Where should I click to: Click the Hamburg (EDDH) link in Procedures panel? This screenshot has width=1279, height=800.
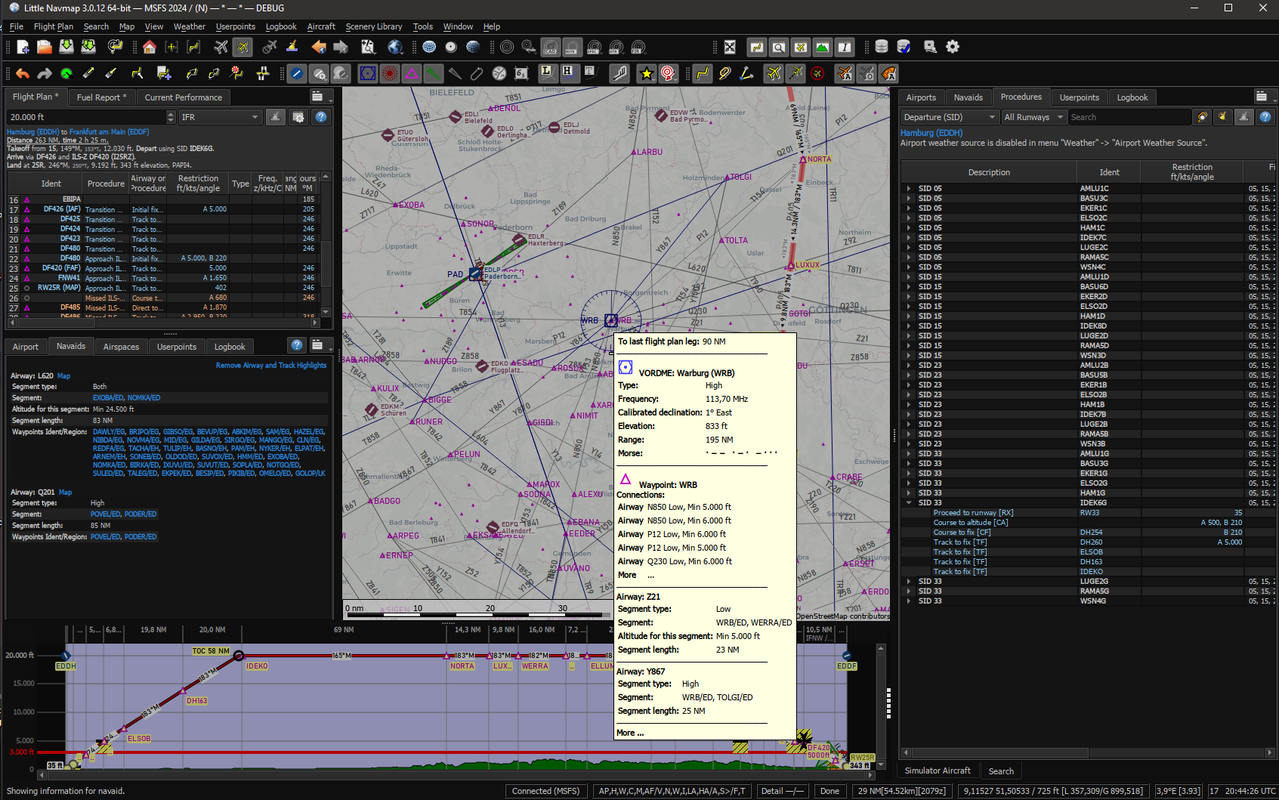tap(931, 133)
